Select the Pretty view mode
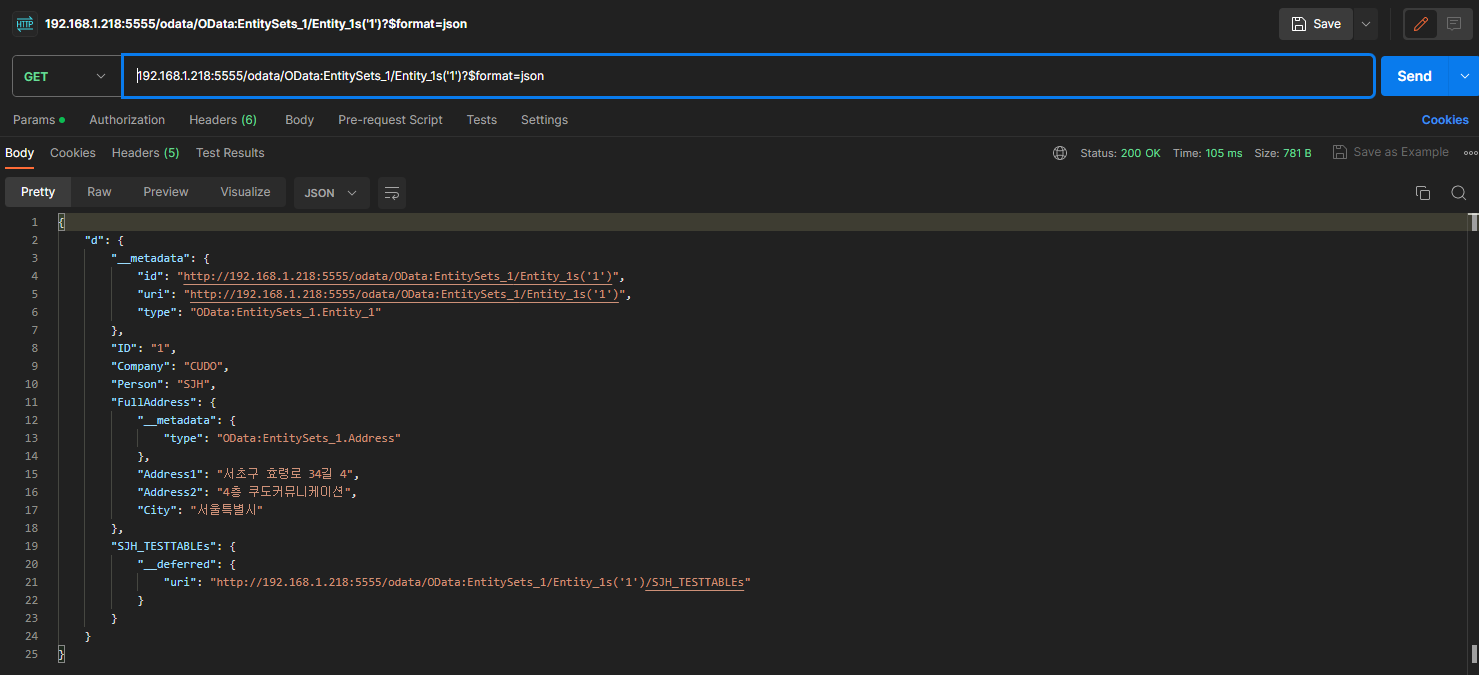The width and height of the screenshot is (1479, 675). pyautogui.click(x=38, y=192)
